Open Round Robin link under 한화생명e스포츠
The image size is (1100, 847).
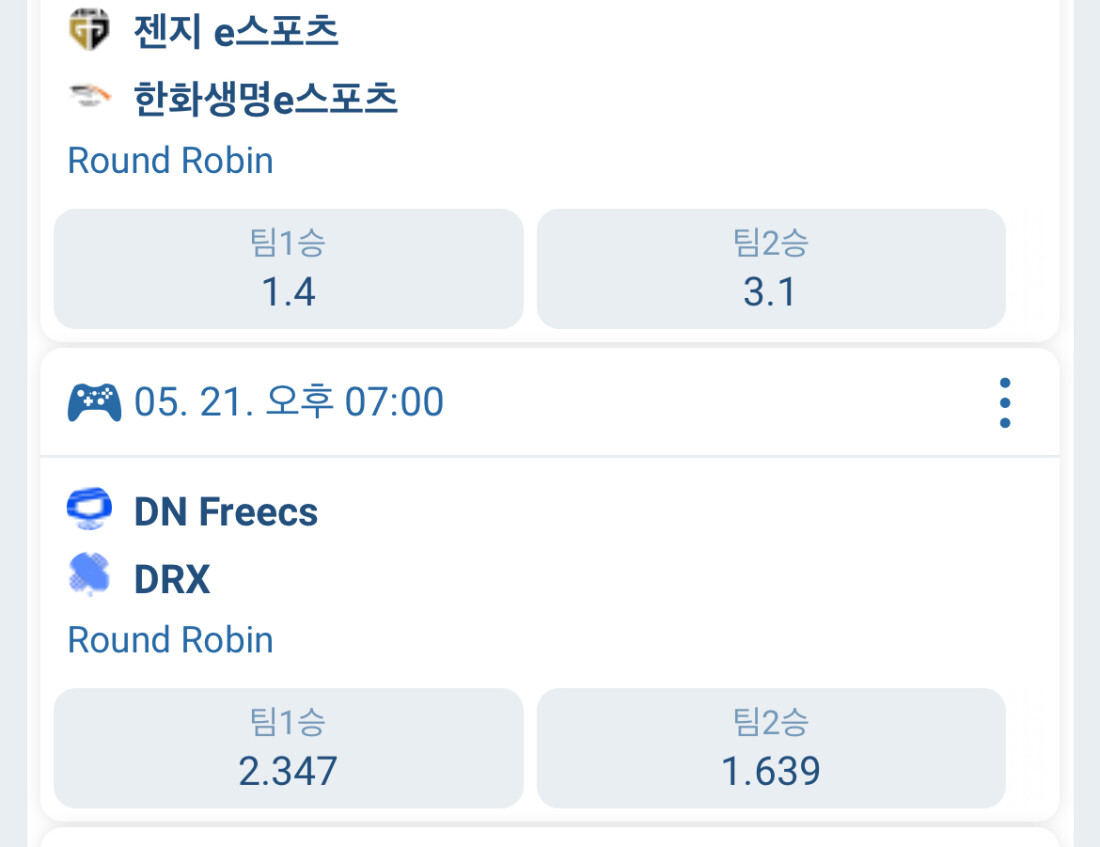170,161
